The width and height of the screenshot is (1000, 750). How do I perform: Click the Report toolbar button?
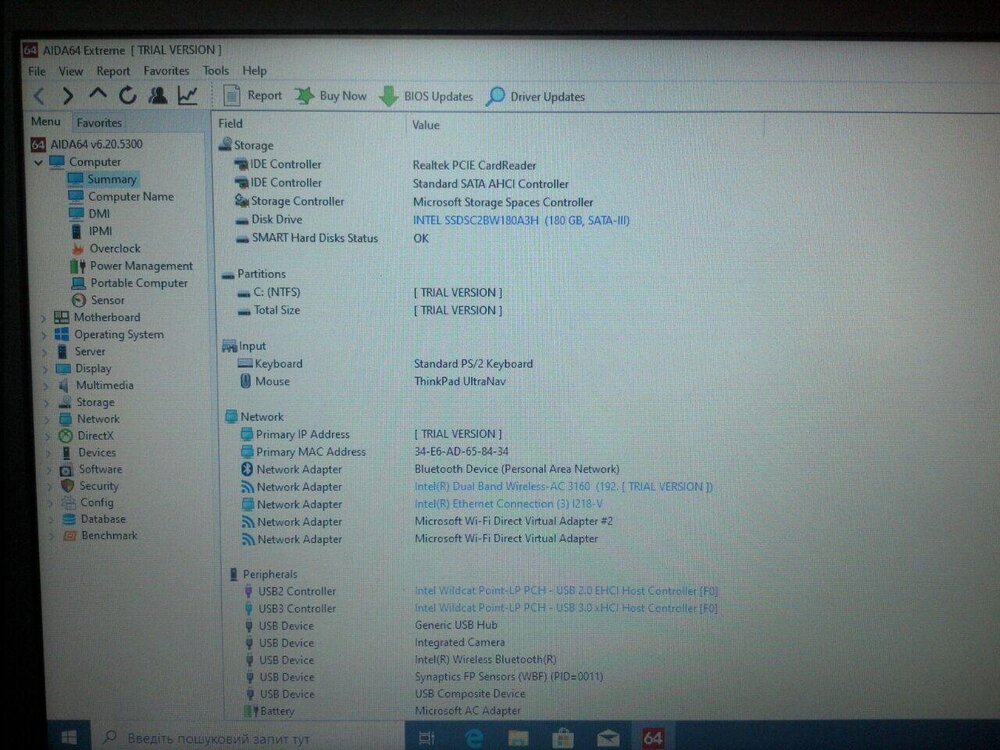point(253,96)
